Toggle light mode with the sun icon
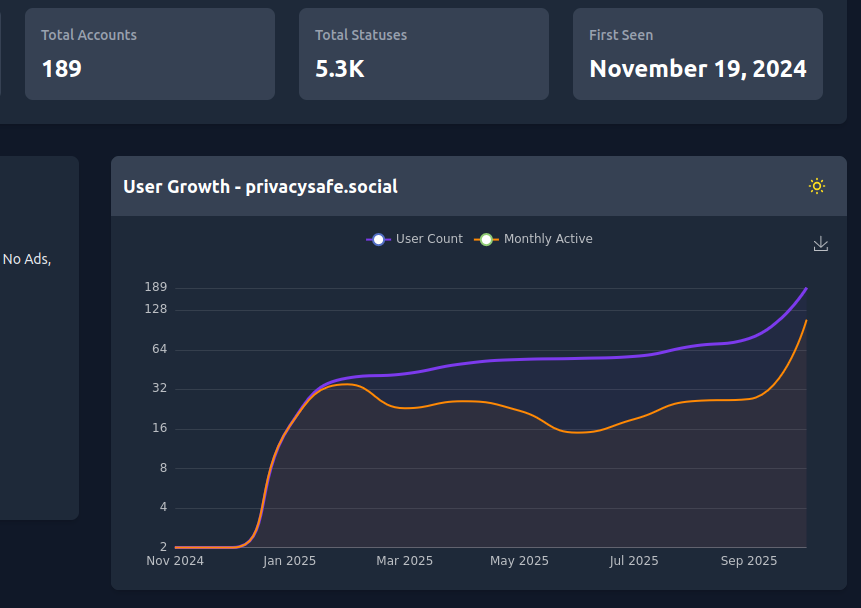This screenshot has width=861, height=608. point(817,186)
